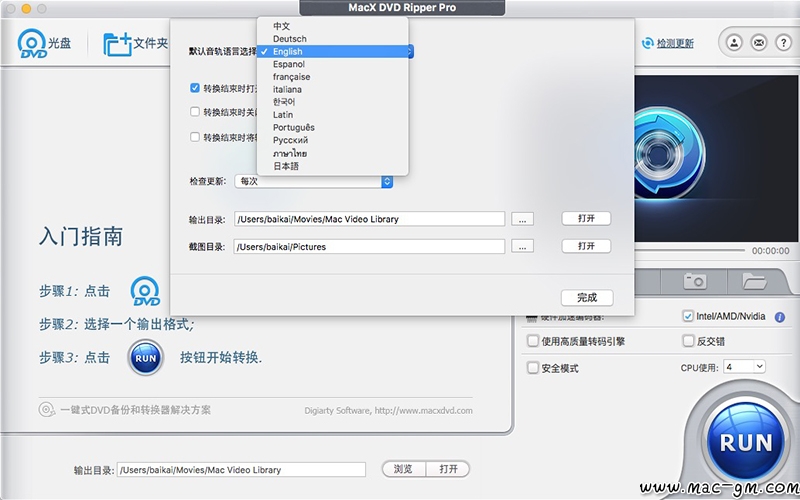Click the bottom 输出目录 path field

[x=241, y=470]
